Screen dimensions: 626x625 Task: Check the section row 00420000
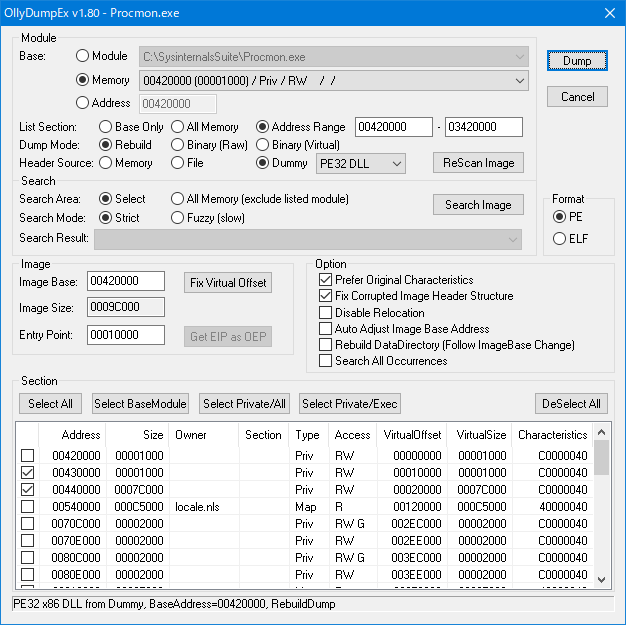pyautogui.click(x=28, y=455)
